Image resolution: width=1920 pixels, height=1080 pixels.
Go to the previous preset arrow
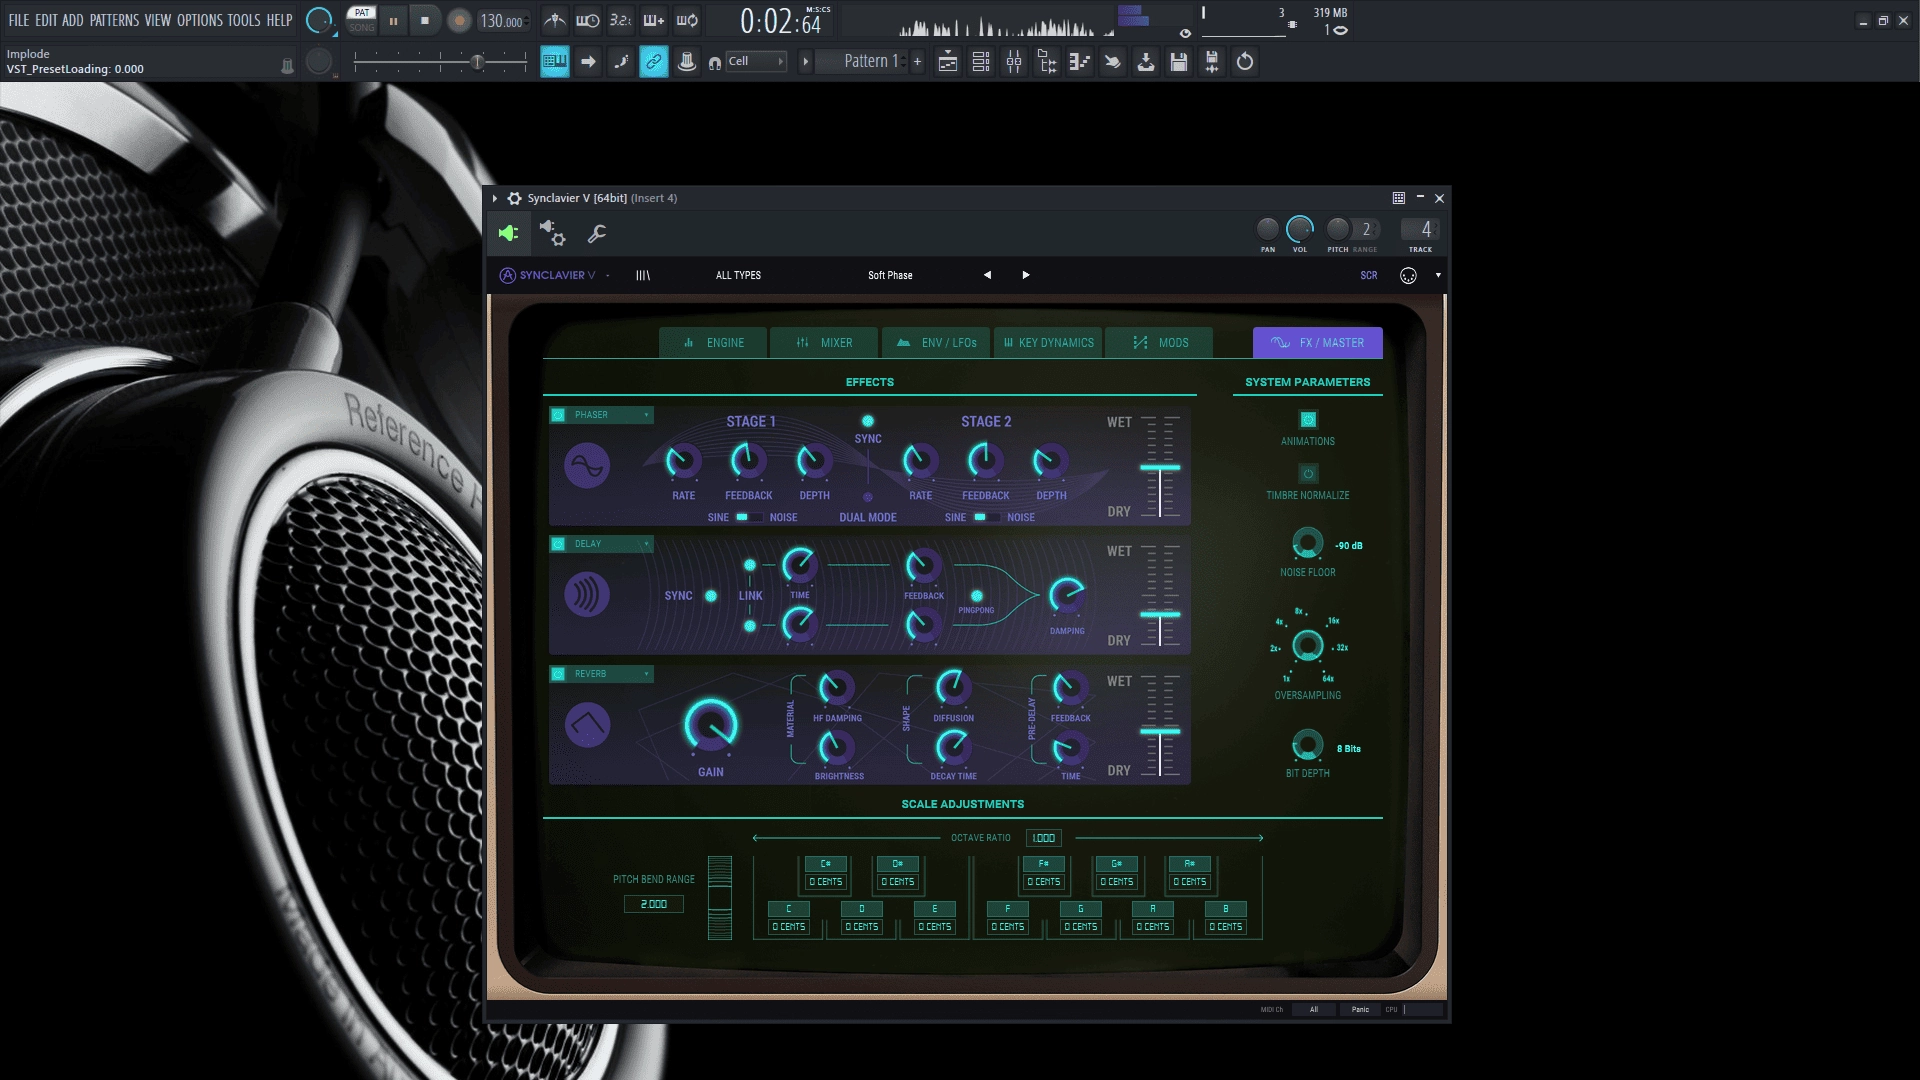987,275
